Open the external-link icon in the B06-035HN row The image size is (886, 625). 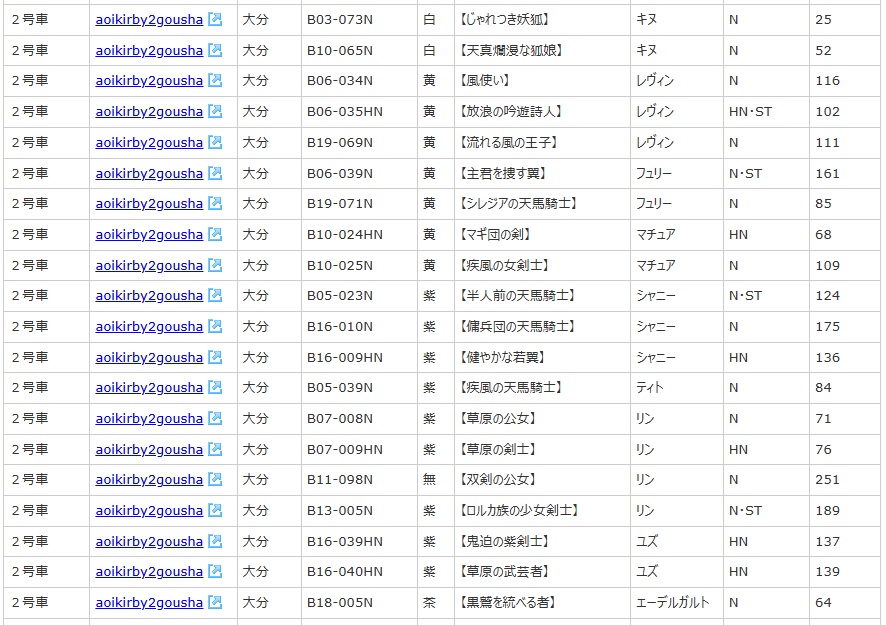(x=215, y=111)
